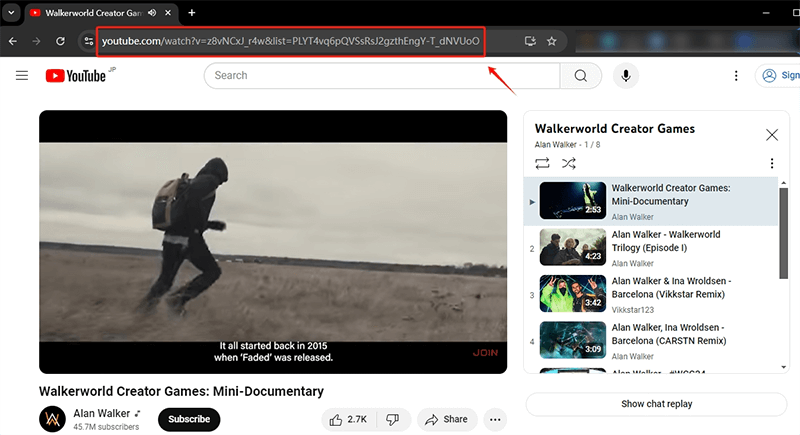Dislike this video
This screenshot has width=800, height=435.
[x=393, y=420]
